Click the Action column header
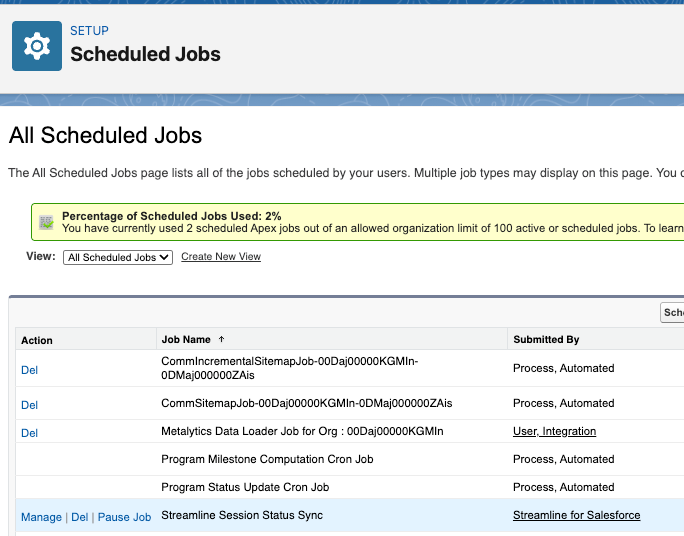The width and height of the screenshot is (684, 536). coord(37,340)
